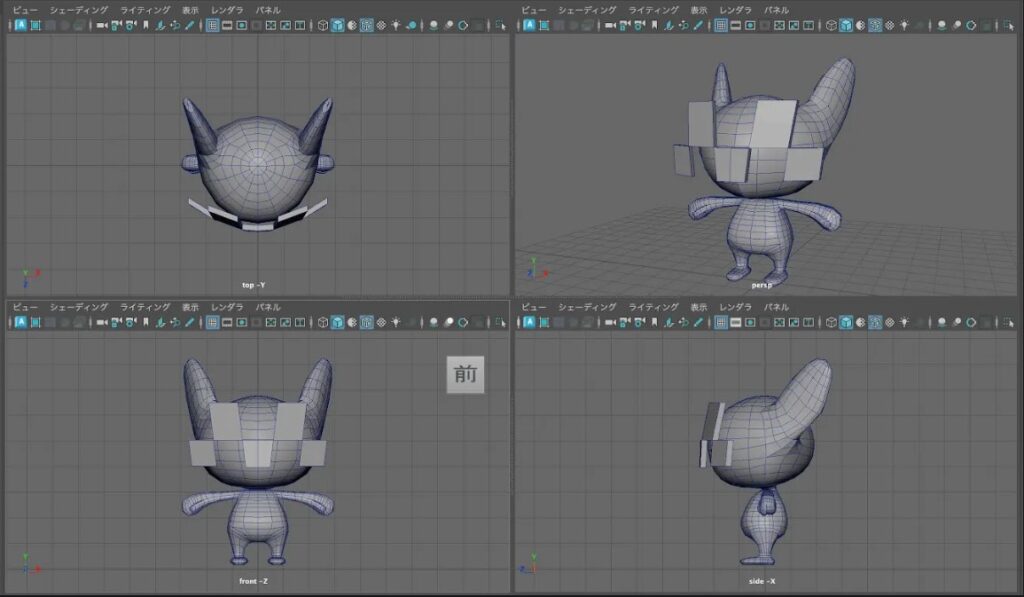Click Isolate Select icon in top view panel

(x=500, y=25)
